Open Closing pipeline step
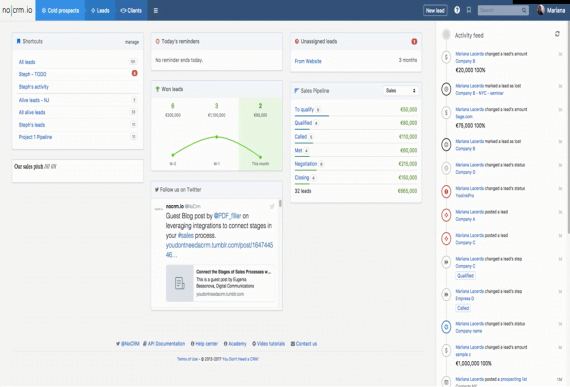Viewport: 570px width, 387px height. [302, 177]
